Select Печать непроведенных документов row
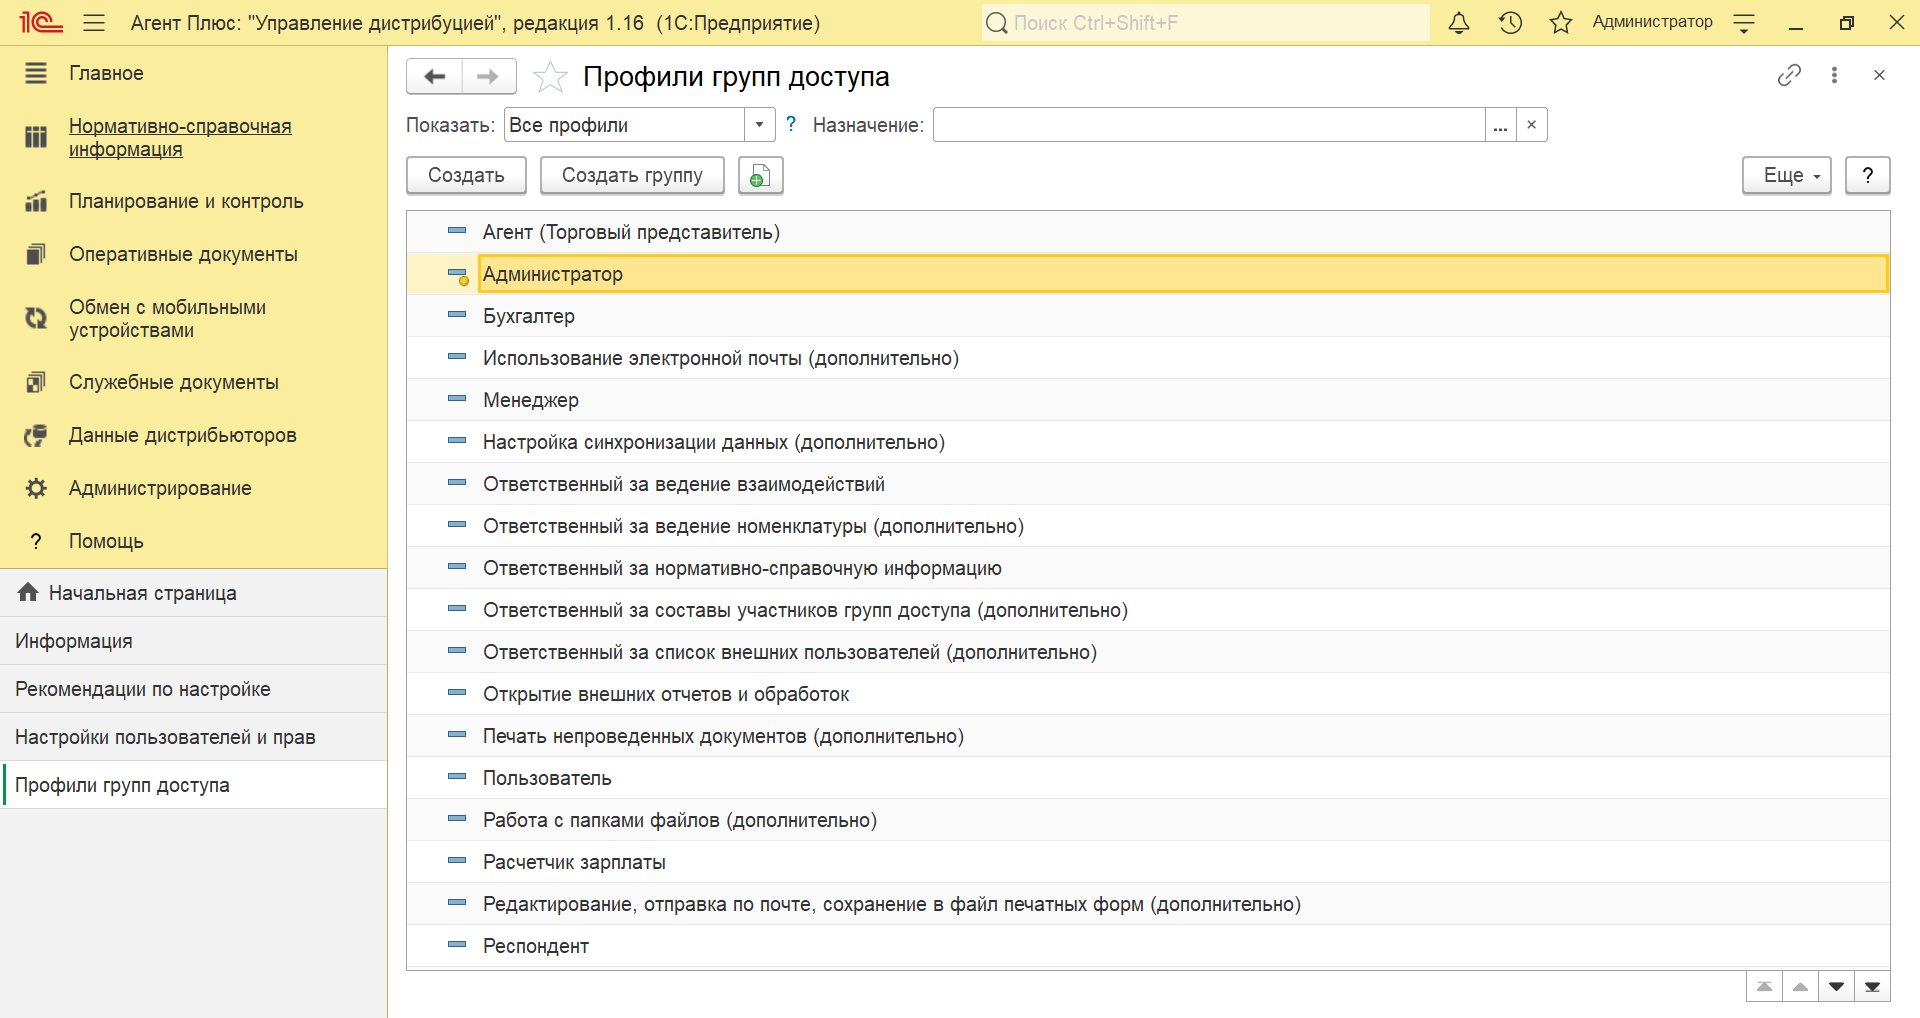The image size is (1920, 1018). click(1148, 736)
